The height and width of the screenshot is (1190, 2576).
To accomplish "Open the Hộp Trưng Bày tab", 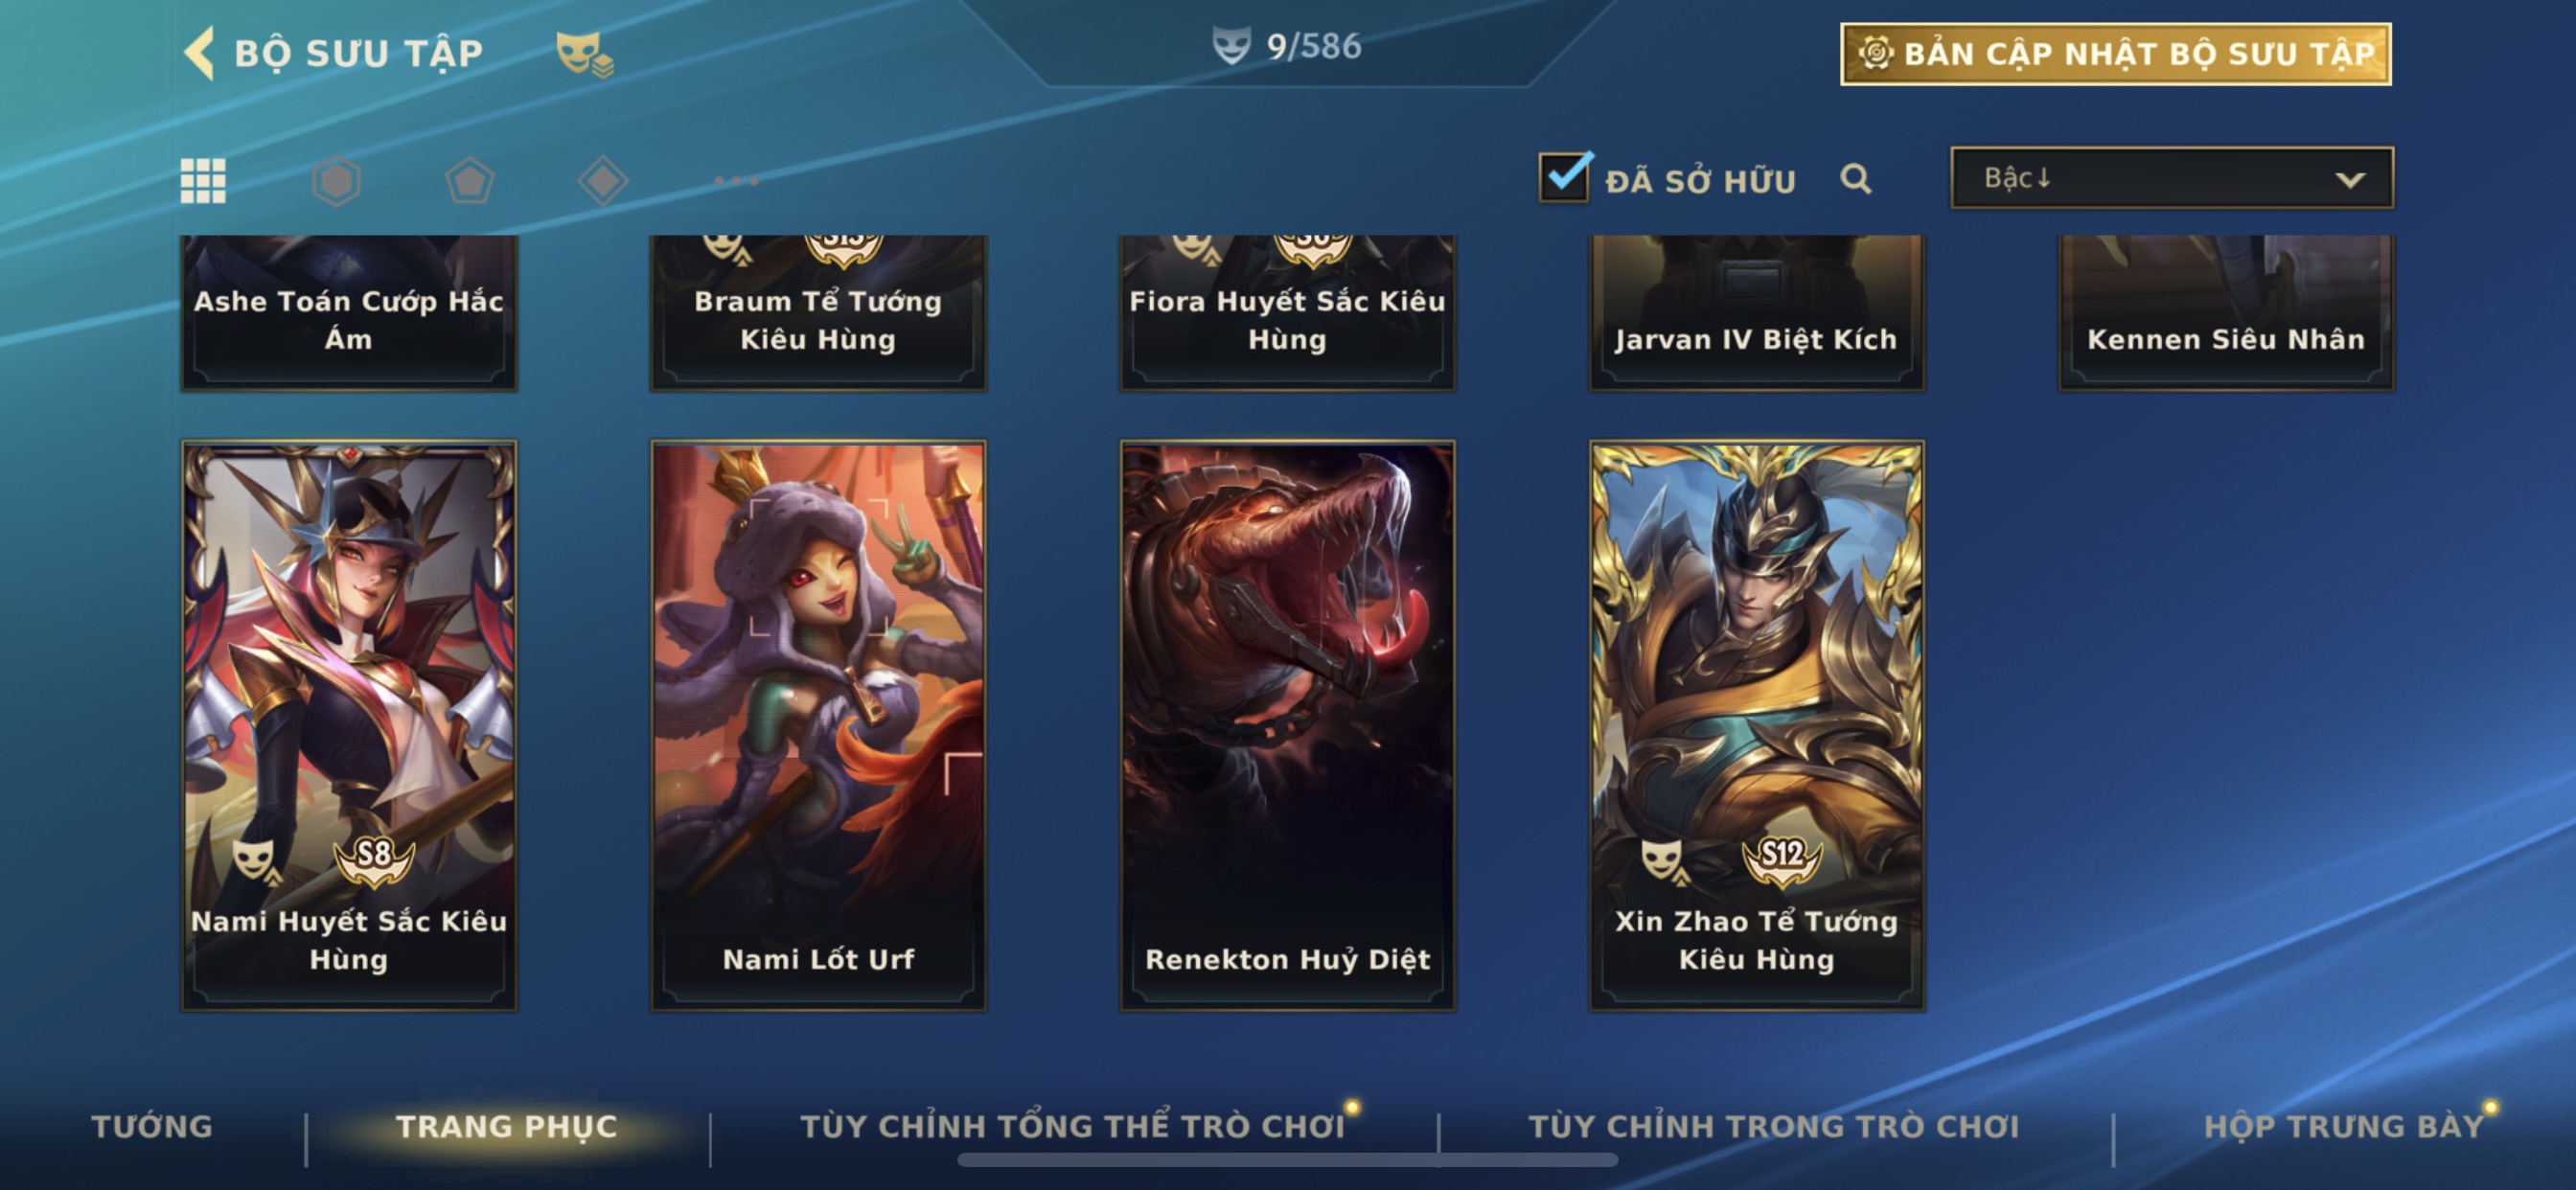I will tap(2343, 1126).
